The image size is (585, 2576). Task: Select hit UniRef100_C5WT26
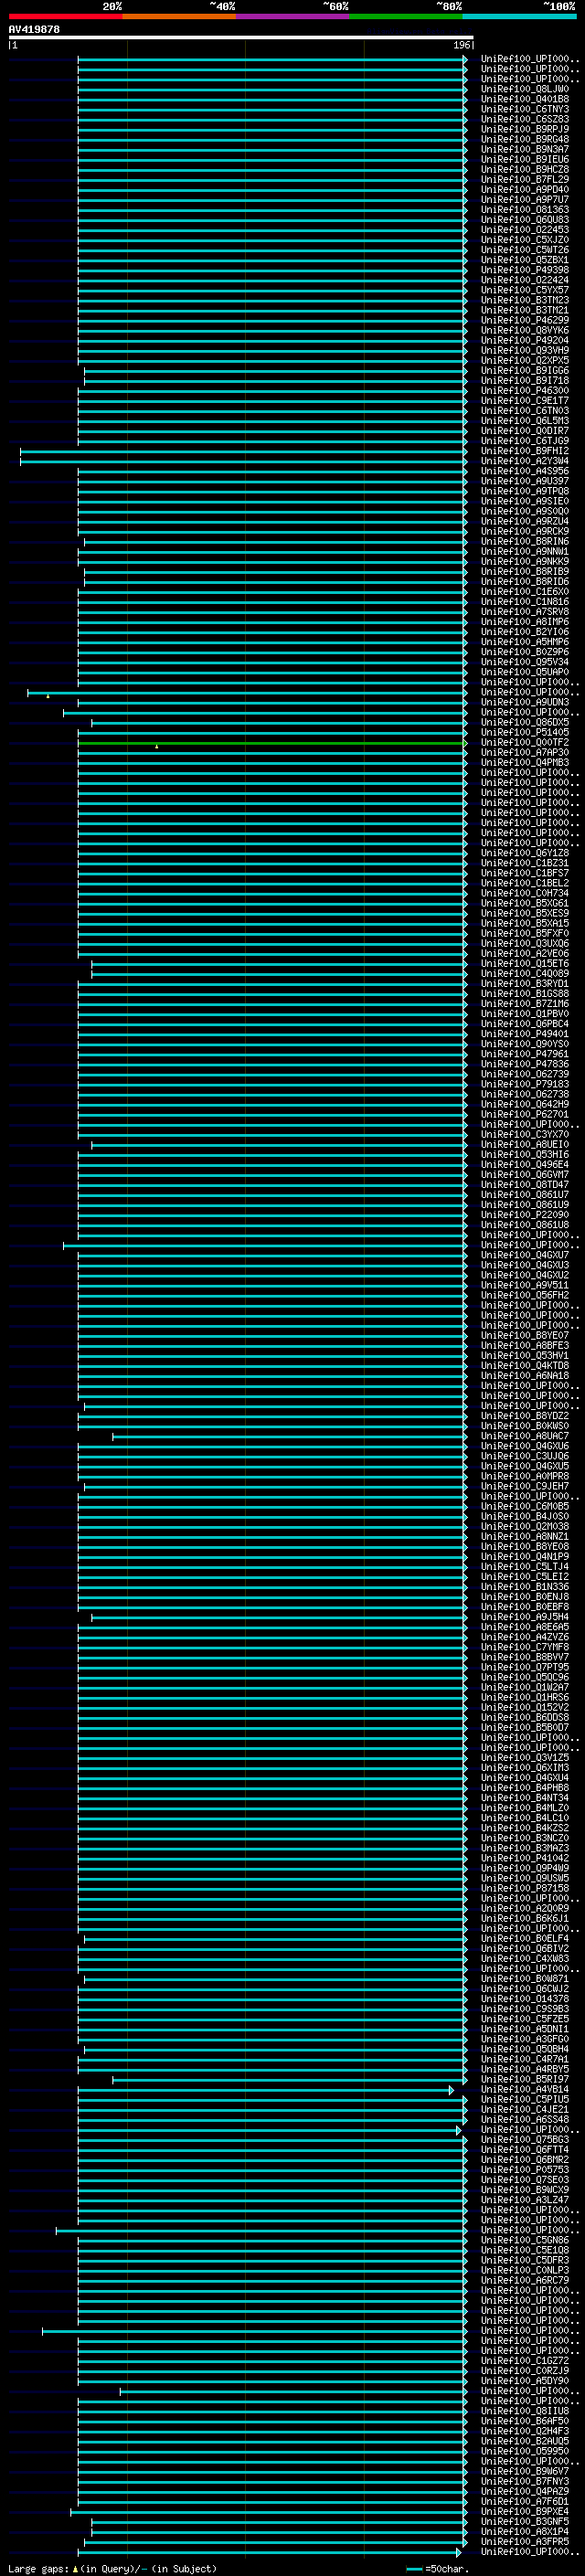pos(524,250)
